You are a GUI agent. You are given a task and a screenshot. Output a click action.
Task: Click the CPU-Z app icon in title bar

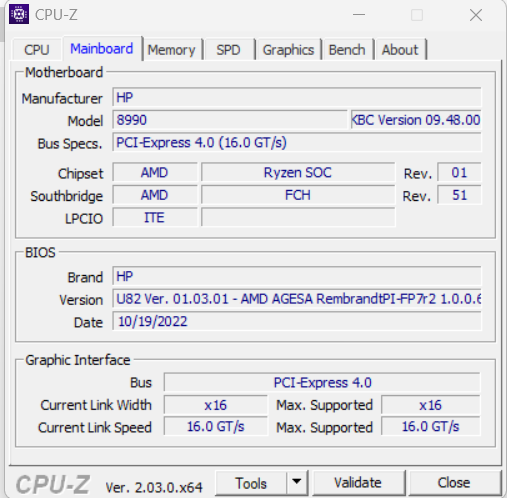19,14
